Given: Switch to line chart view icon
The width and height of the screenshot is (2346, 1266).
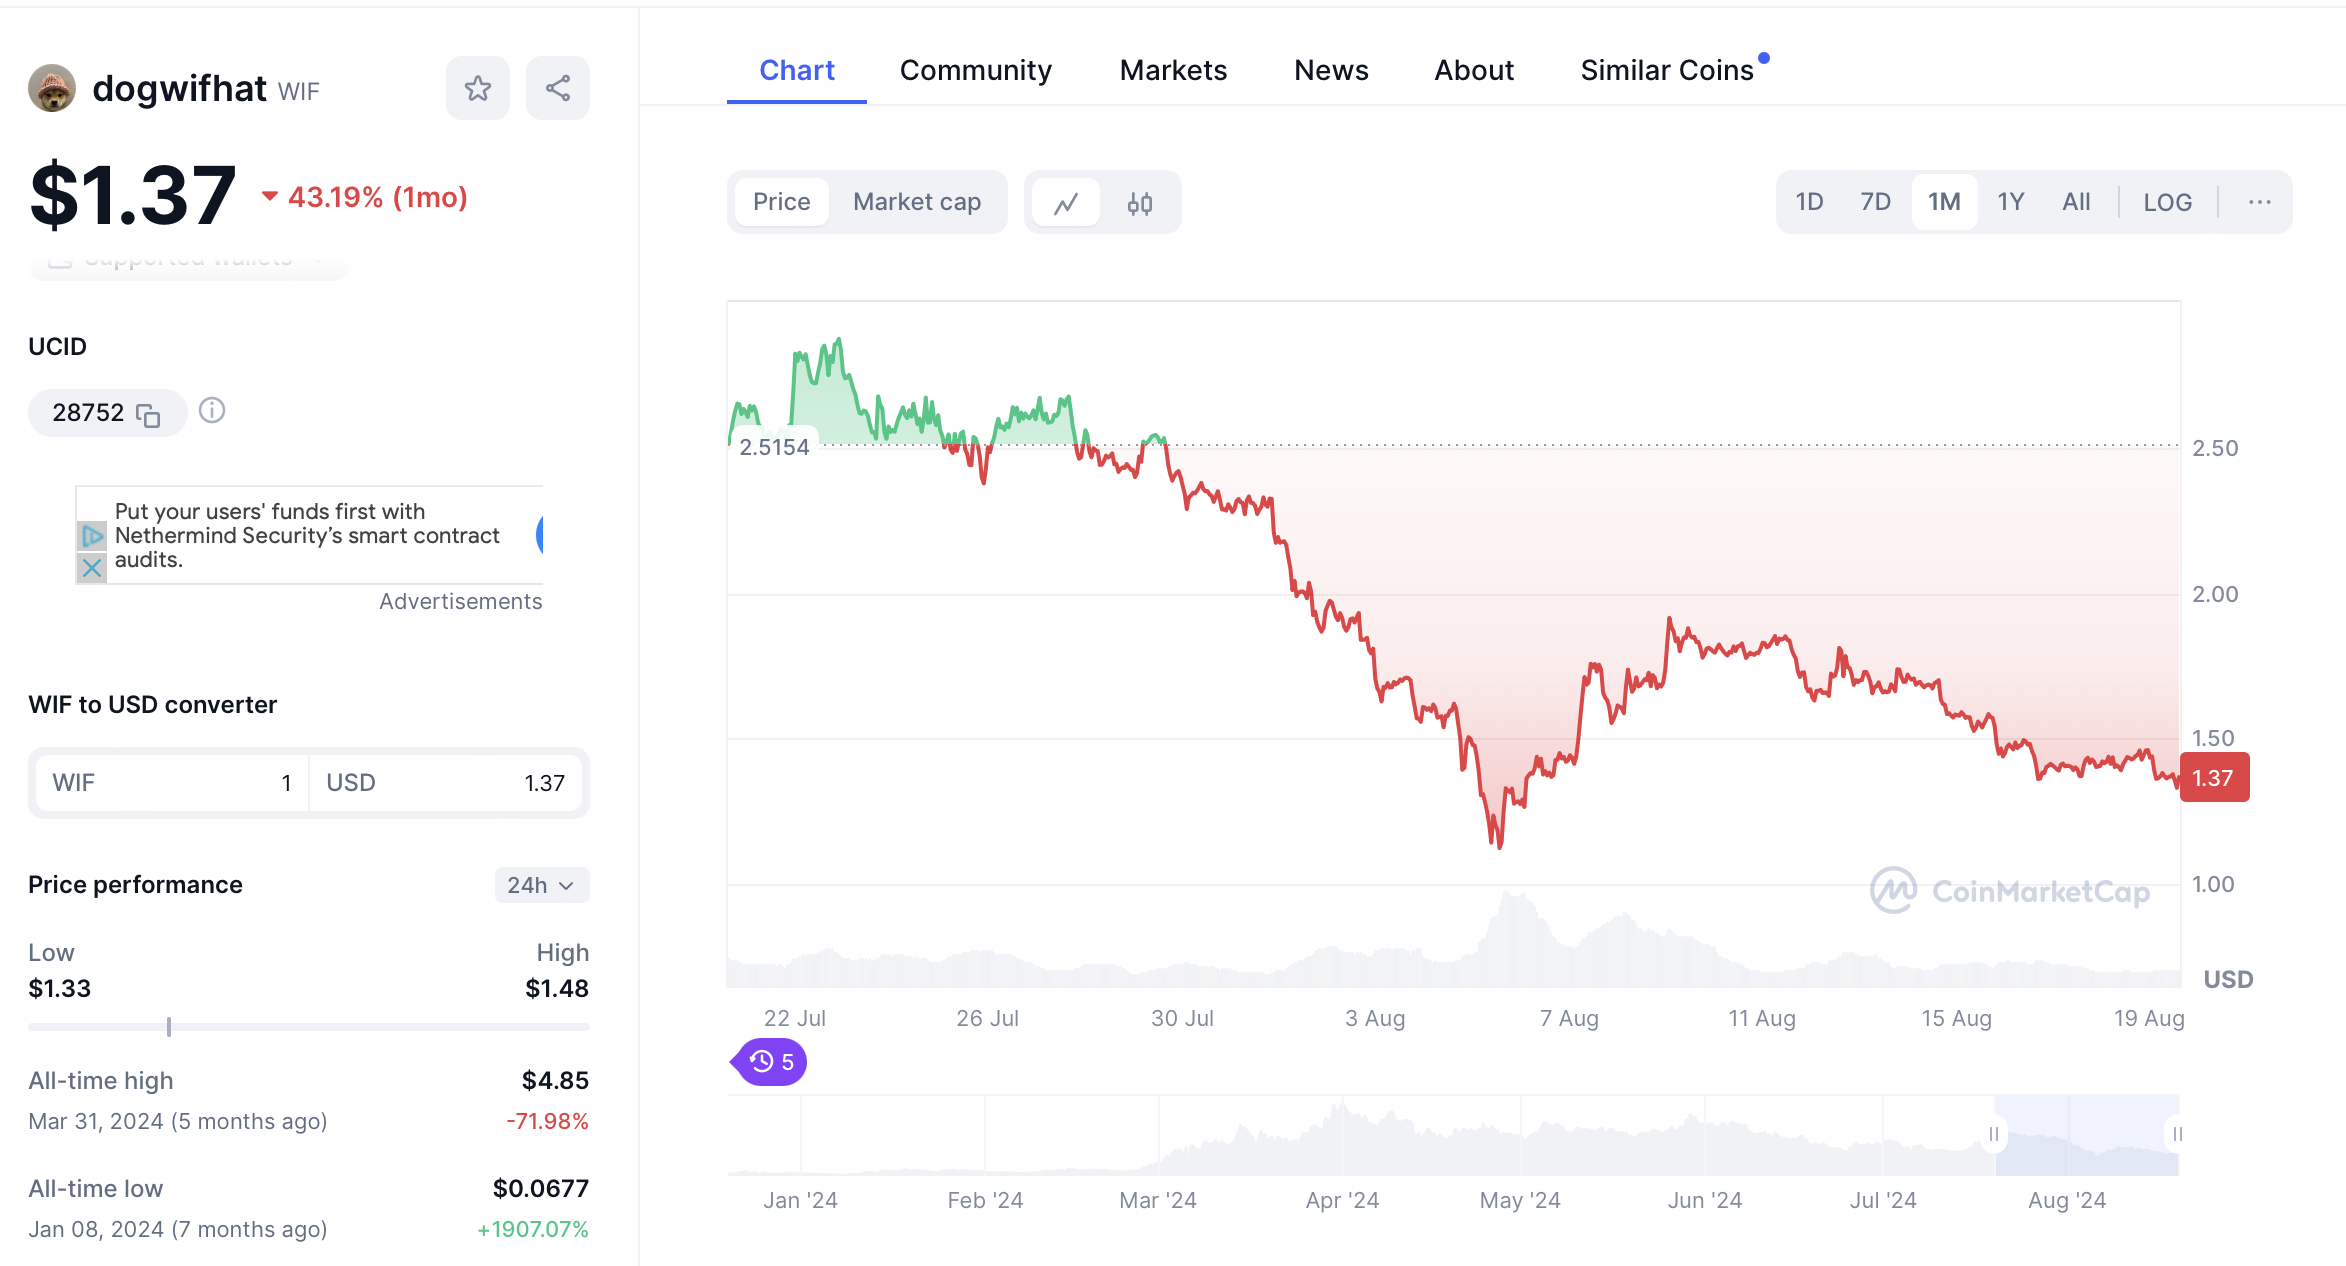Looking at the screenshot, I should pos(1066,203).
